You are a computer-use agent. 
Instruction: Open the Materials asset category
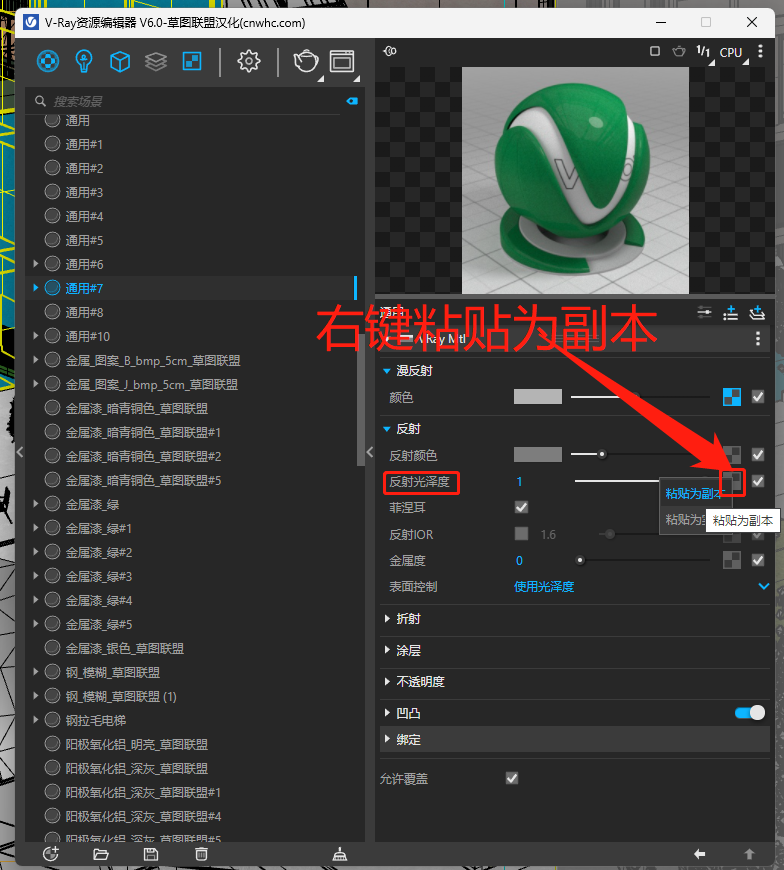48,61
